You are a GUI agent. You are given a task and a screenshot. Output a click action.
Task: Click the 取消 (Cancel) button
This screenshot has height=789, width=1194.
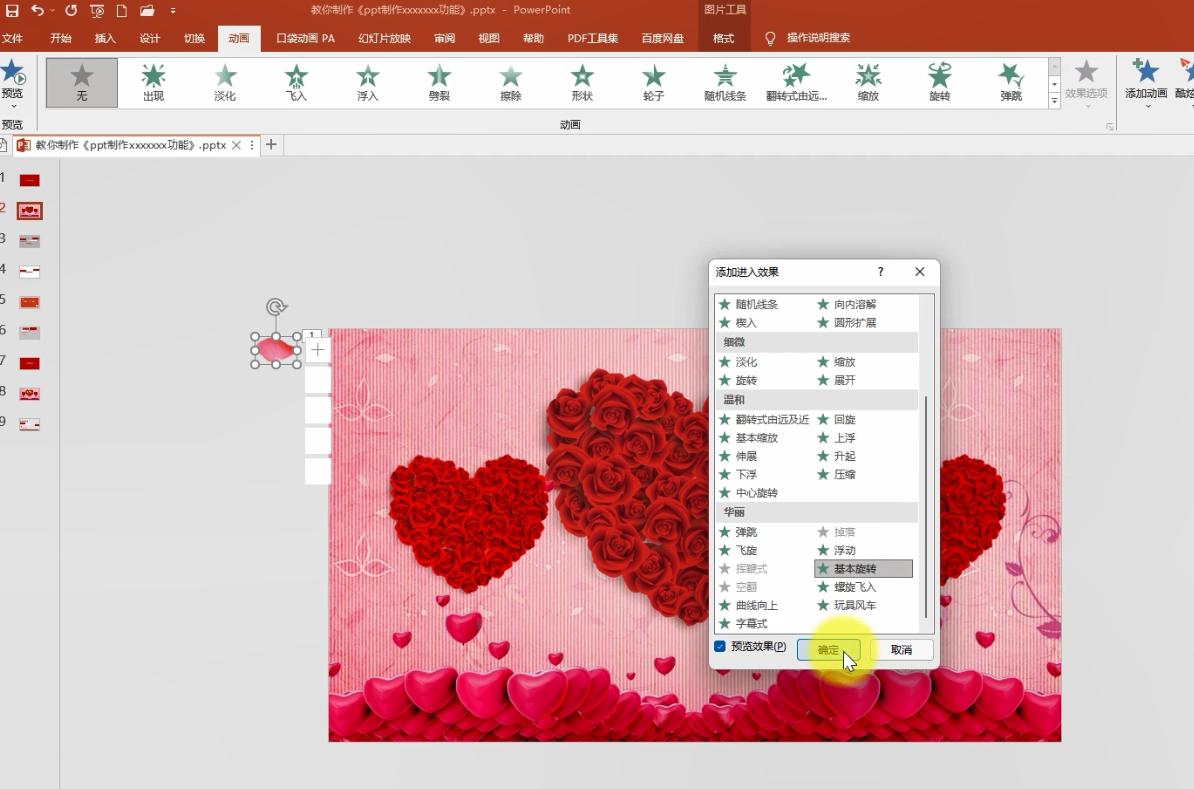point(901,649)
